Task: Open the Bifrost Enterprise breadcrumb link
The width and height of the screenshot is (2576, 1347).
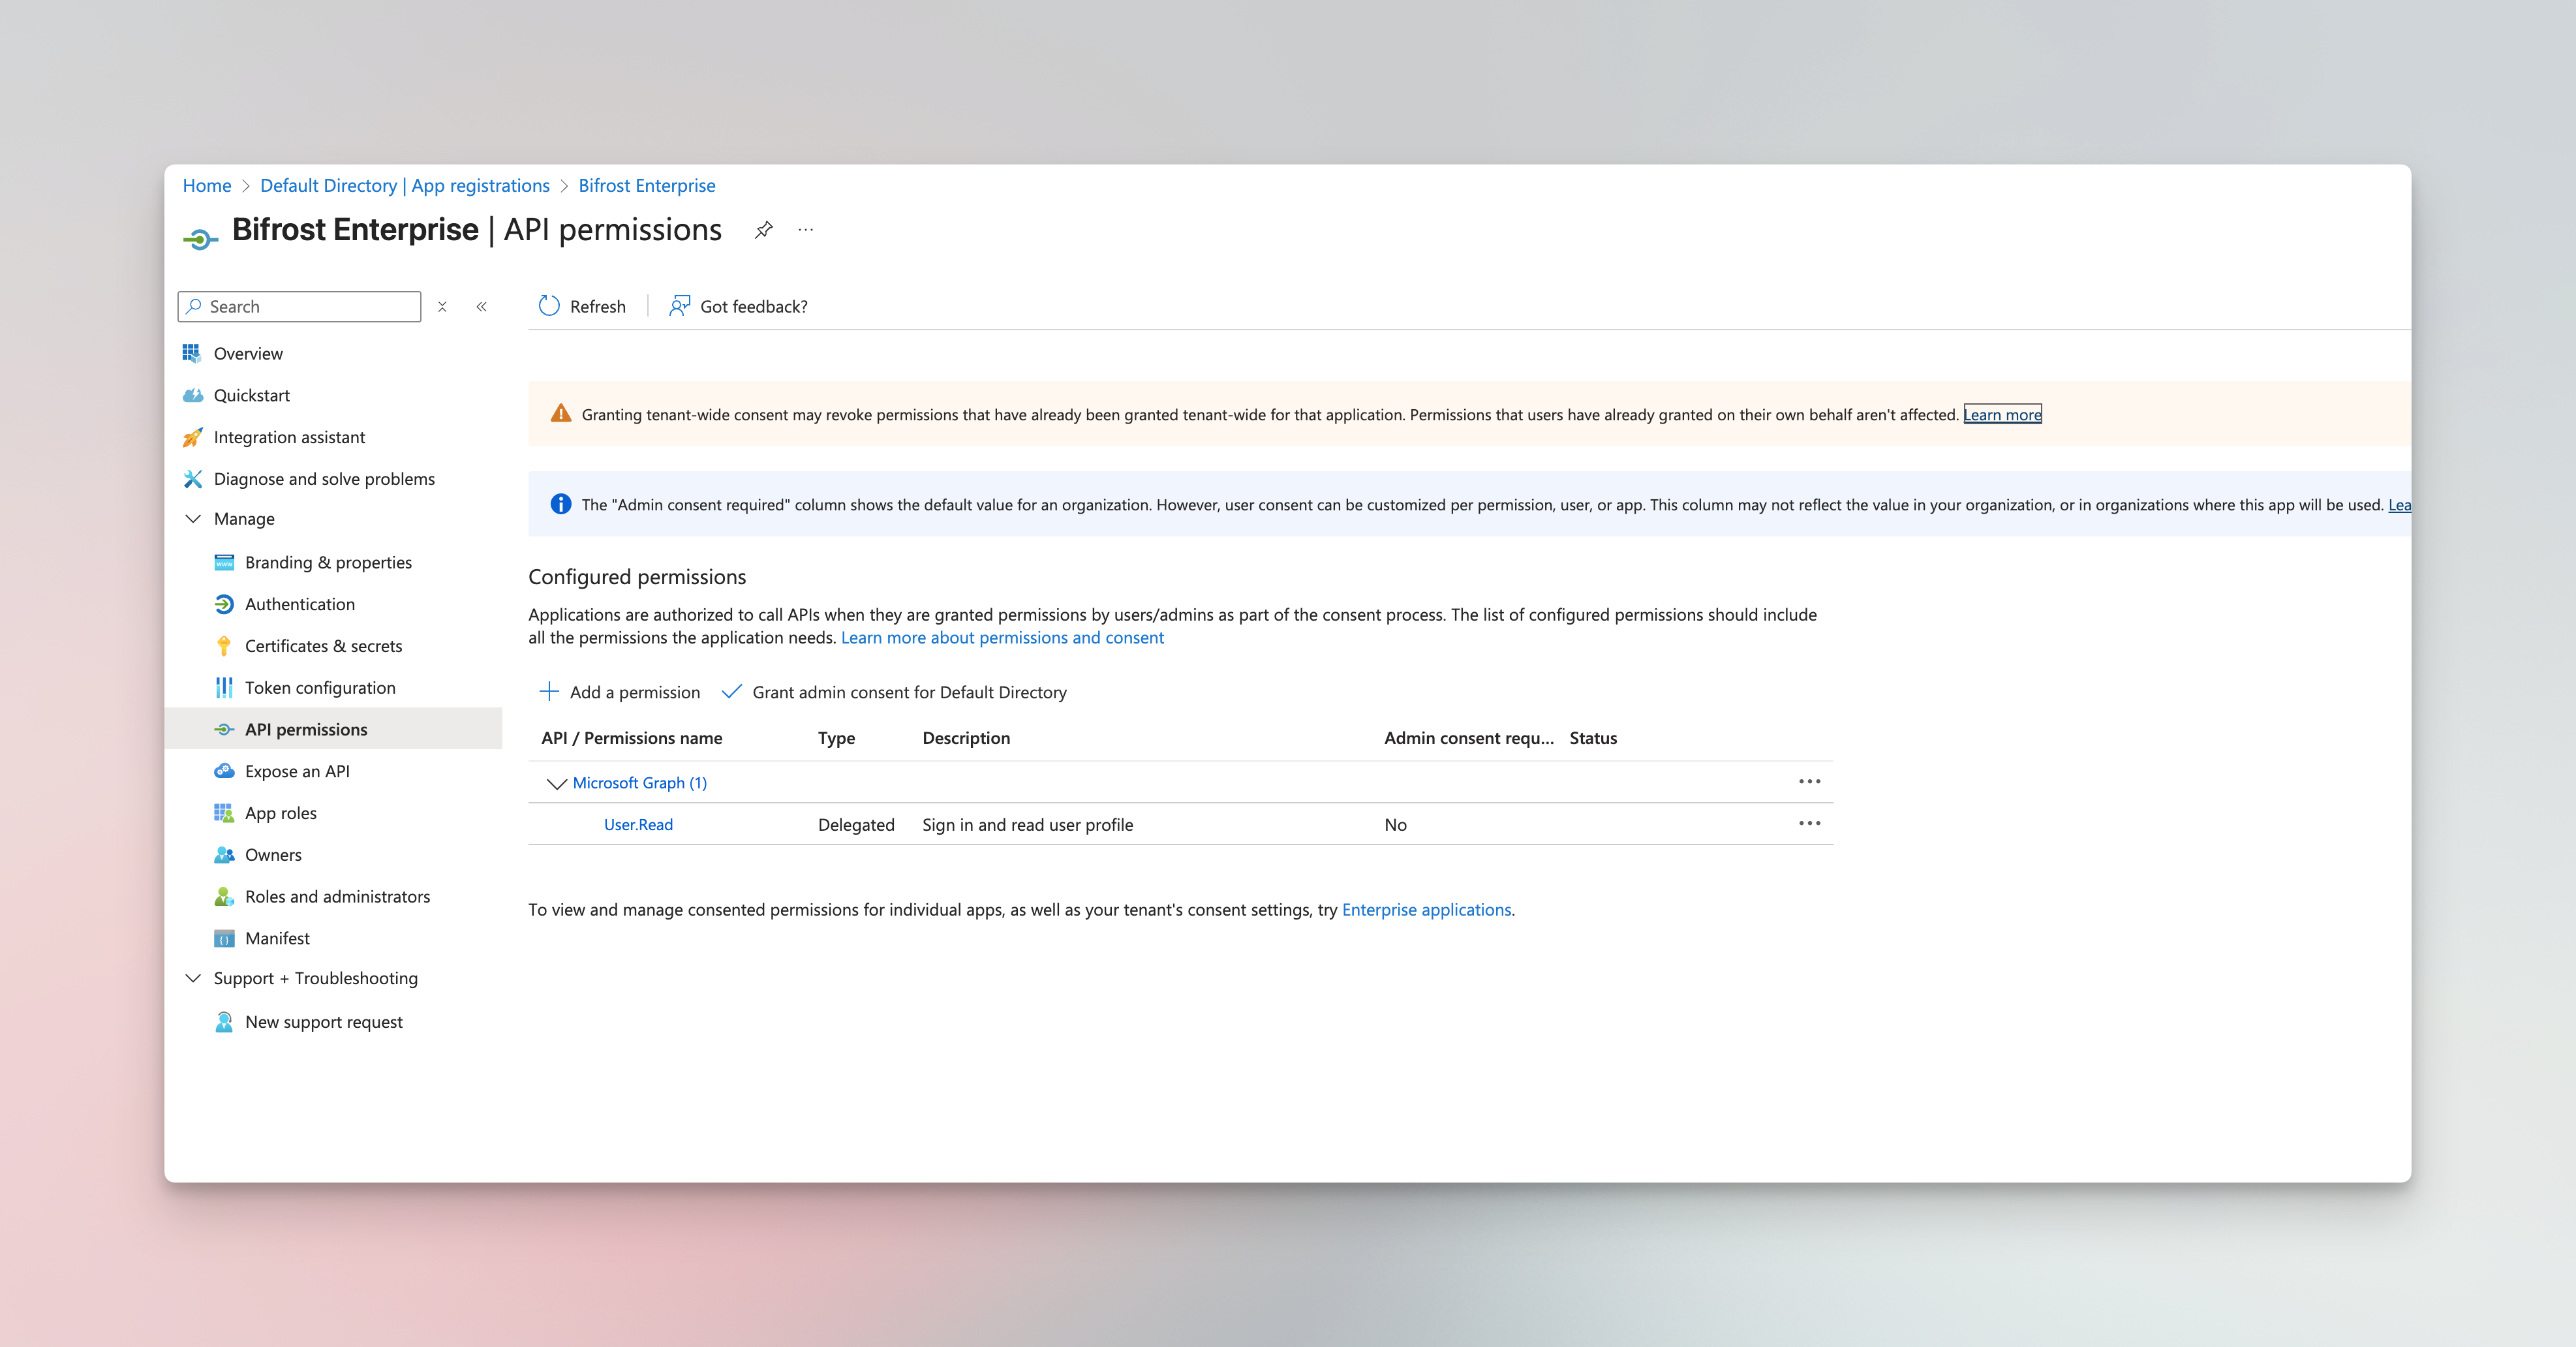Action: (x=647, y=186)
